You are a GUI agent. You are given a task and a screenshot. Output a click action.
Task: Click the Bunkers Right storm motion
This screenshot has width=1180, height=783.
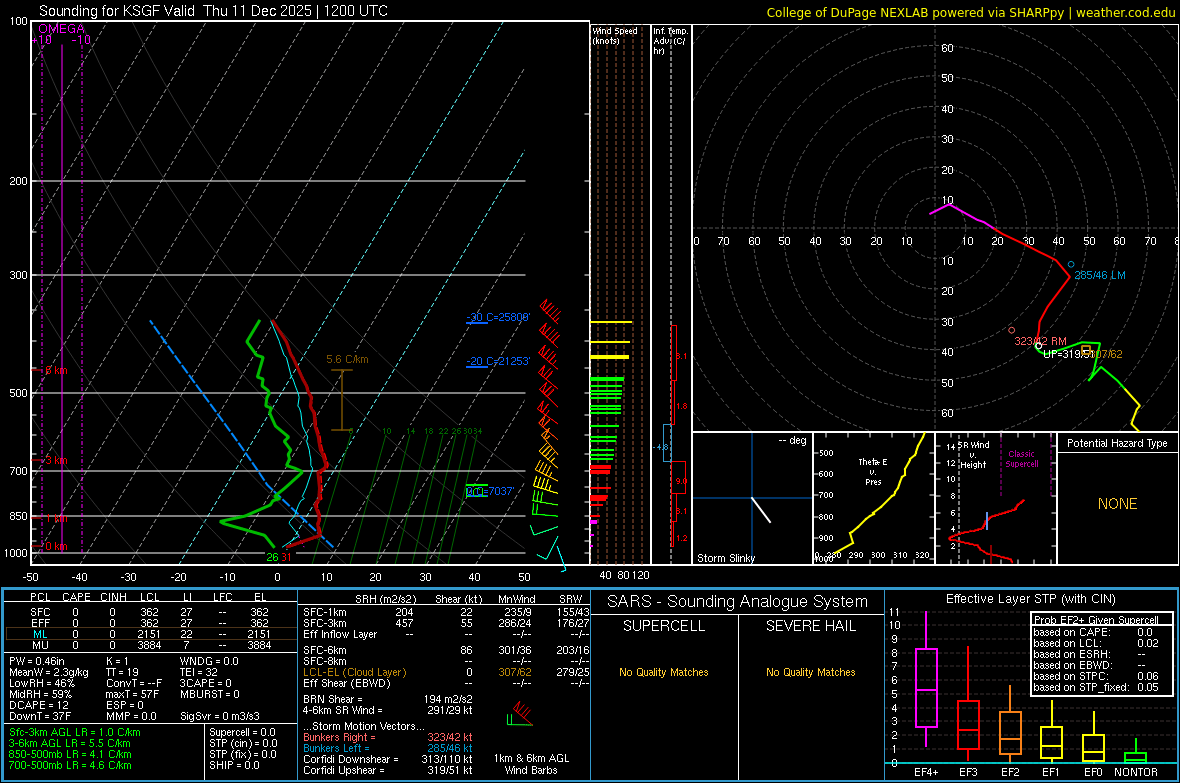[x=388, y=737]
